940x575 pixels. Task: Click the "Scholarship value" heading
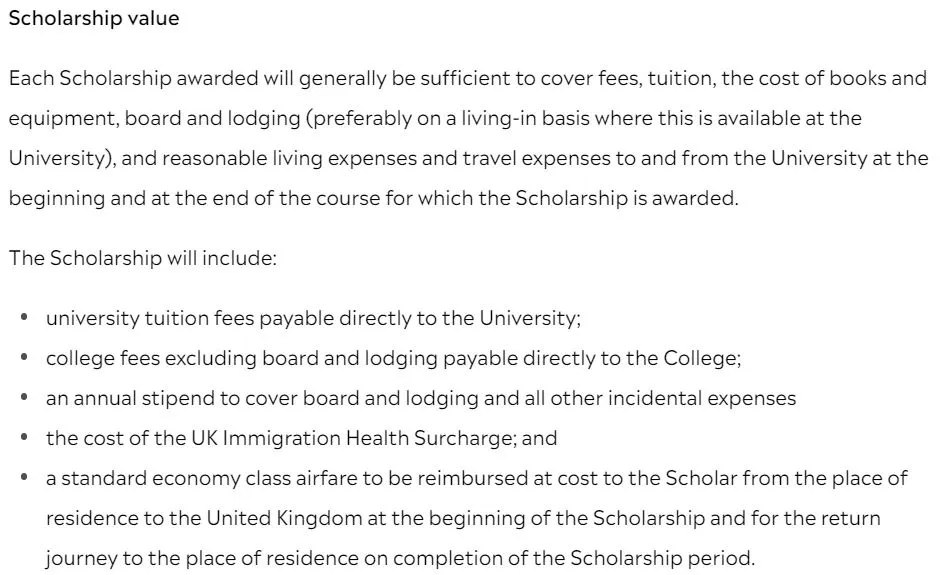94,18
